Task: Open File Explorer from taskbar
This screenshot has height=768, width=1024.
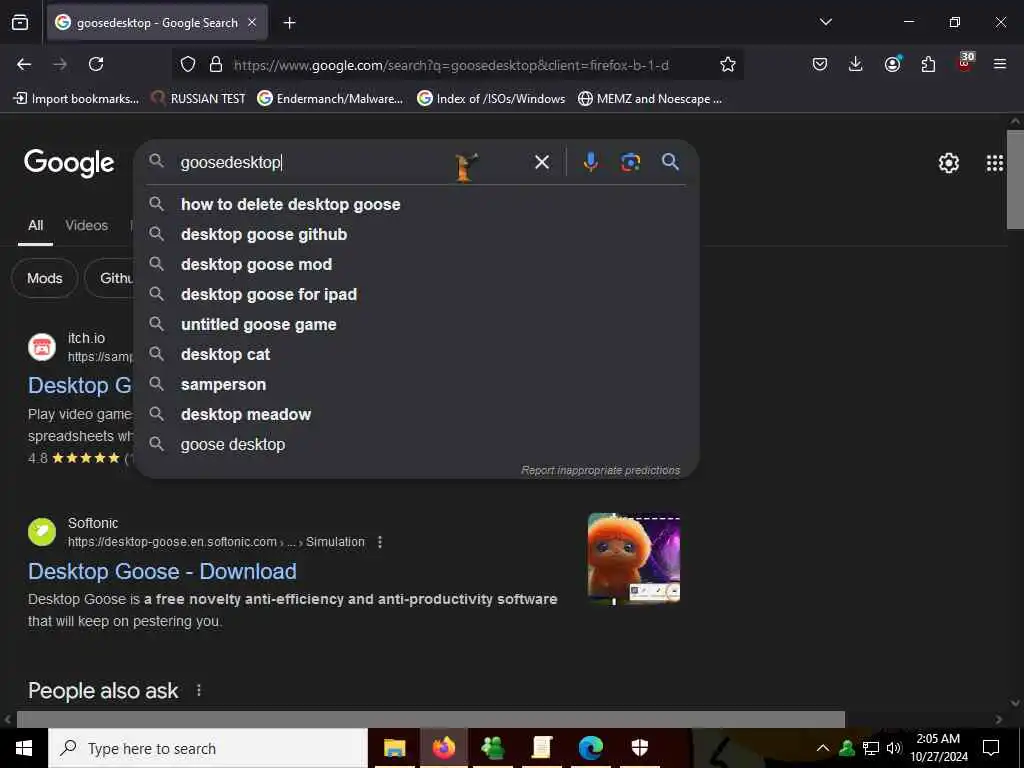Action: coord(394,748)
